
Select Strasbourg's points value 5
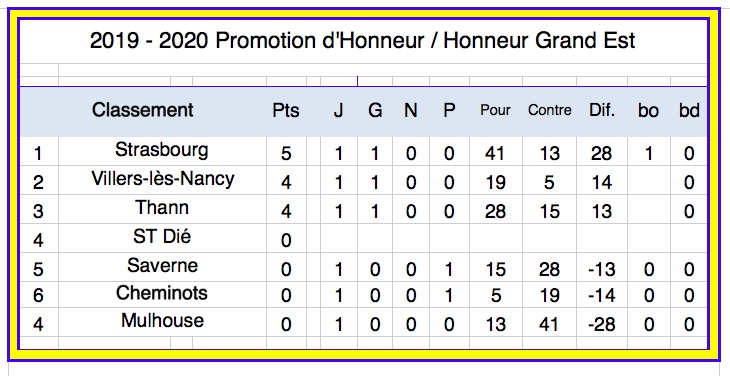286,154
